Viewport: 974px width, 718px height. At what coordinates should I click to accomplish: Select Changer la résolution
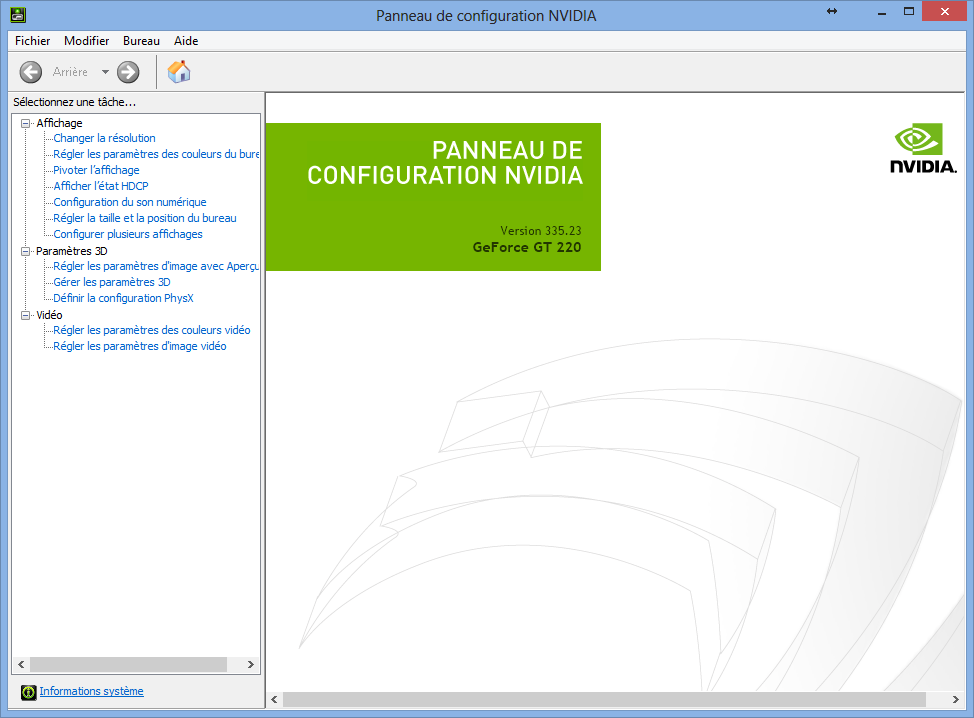(104, 138)
